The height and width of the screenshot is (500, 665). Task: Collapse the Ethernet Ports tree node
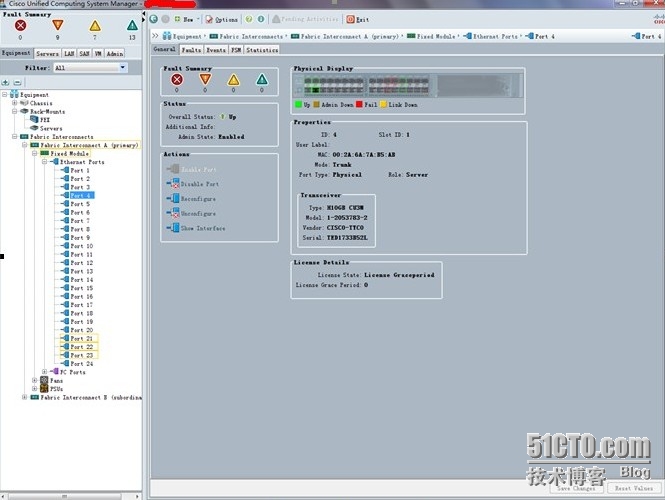pyautogui.click(x=45, y=162)
